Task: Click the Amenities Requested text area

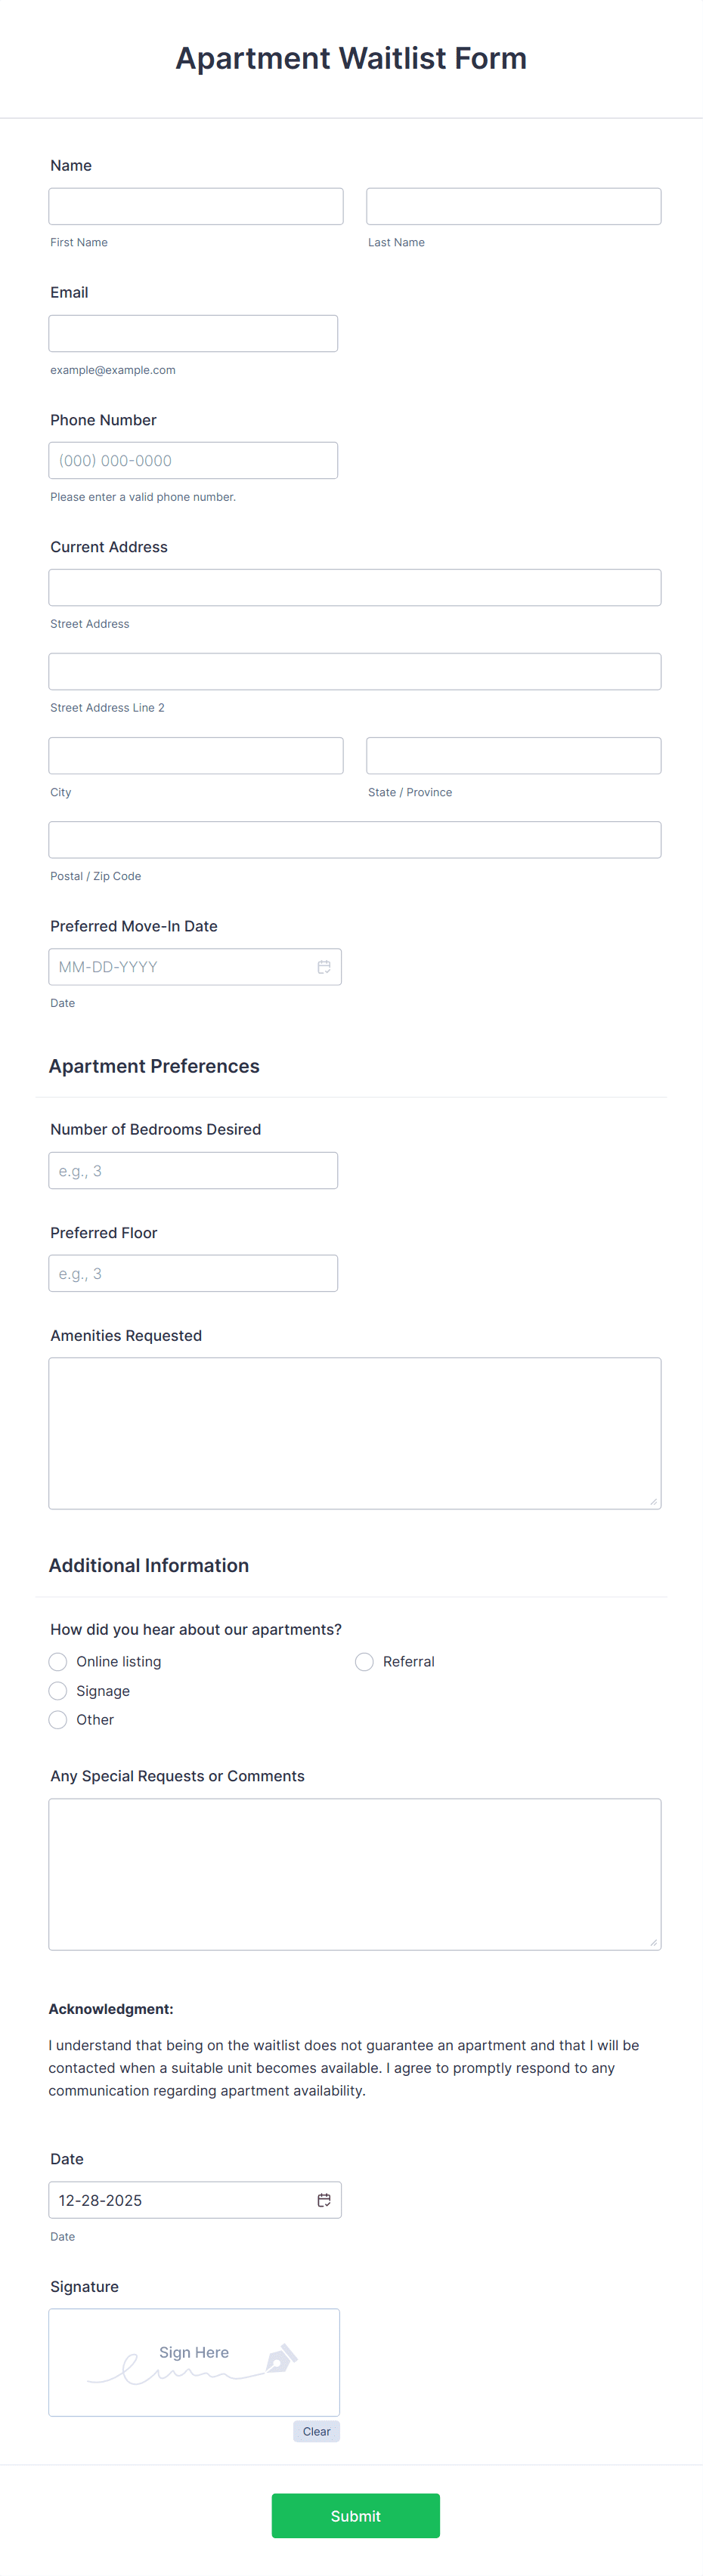Action: (354, 1430)
